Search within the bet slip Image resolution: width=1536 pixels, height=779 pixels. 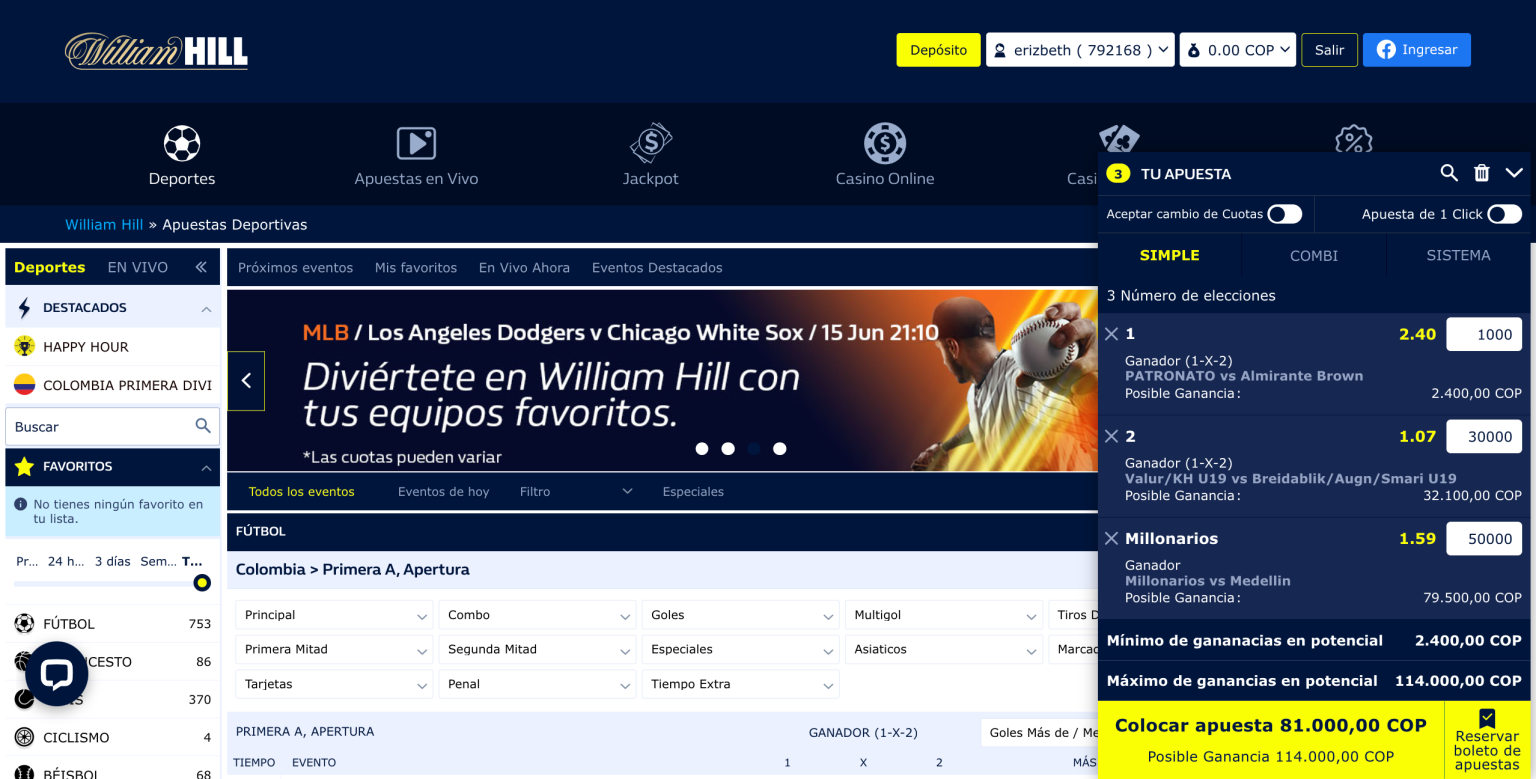[1449, 173]
